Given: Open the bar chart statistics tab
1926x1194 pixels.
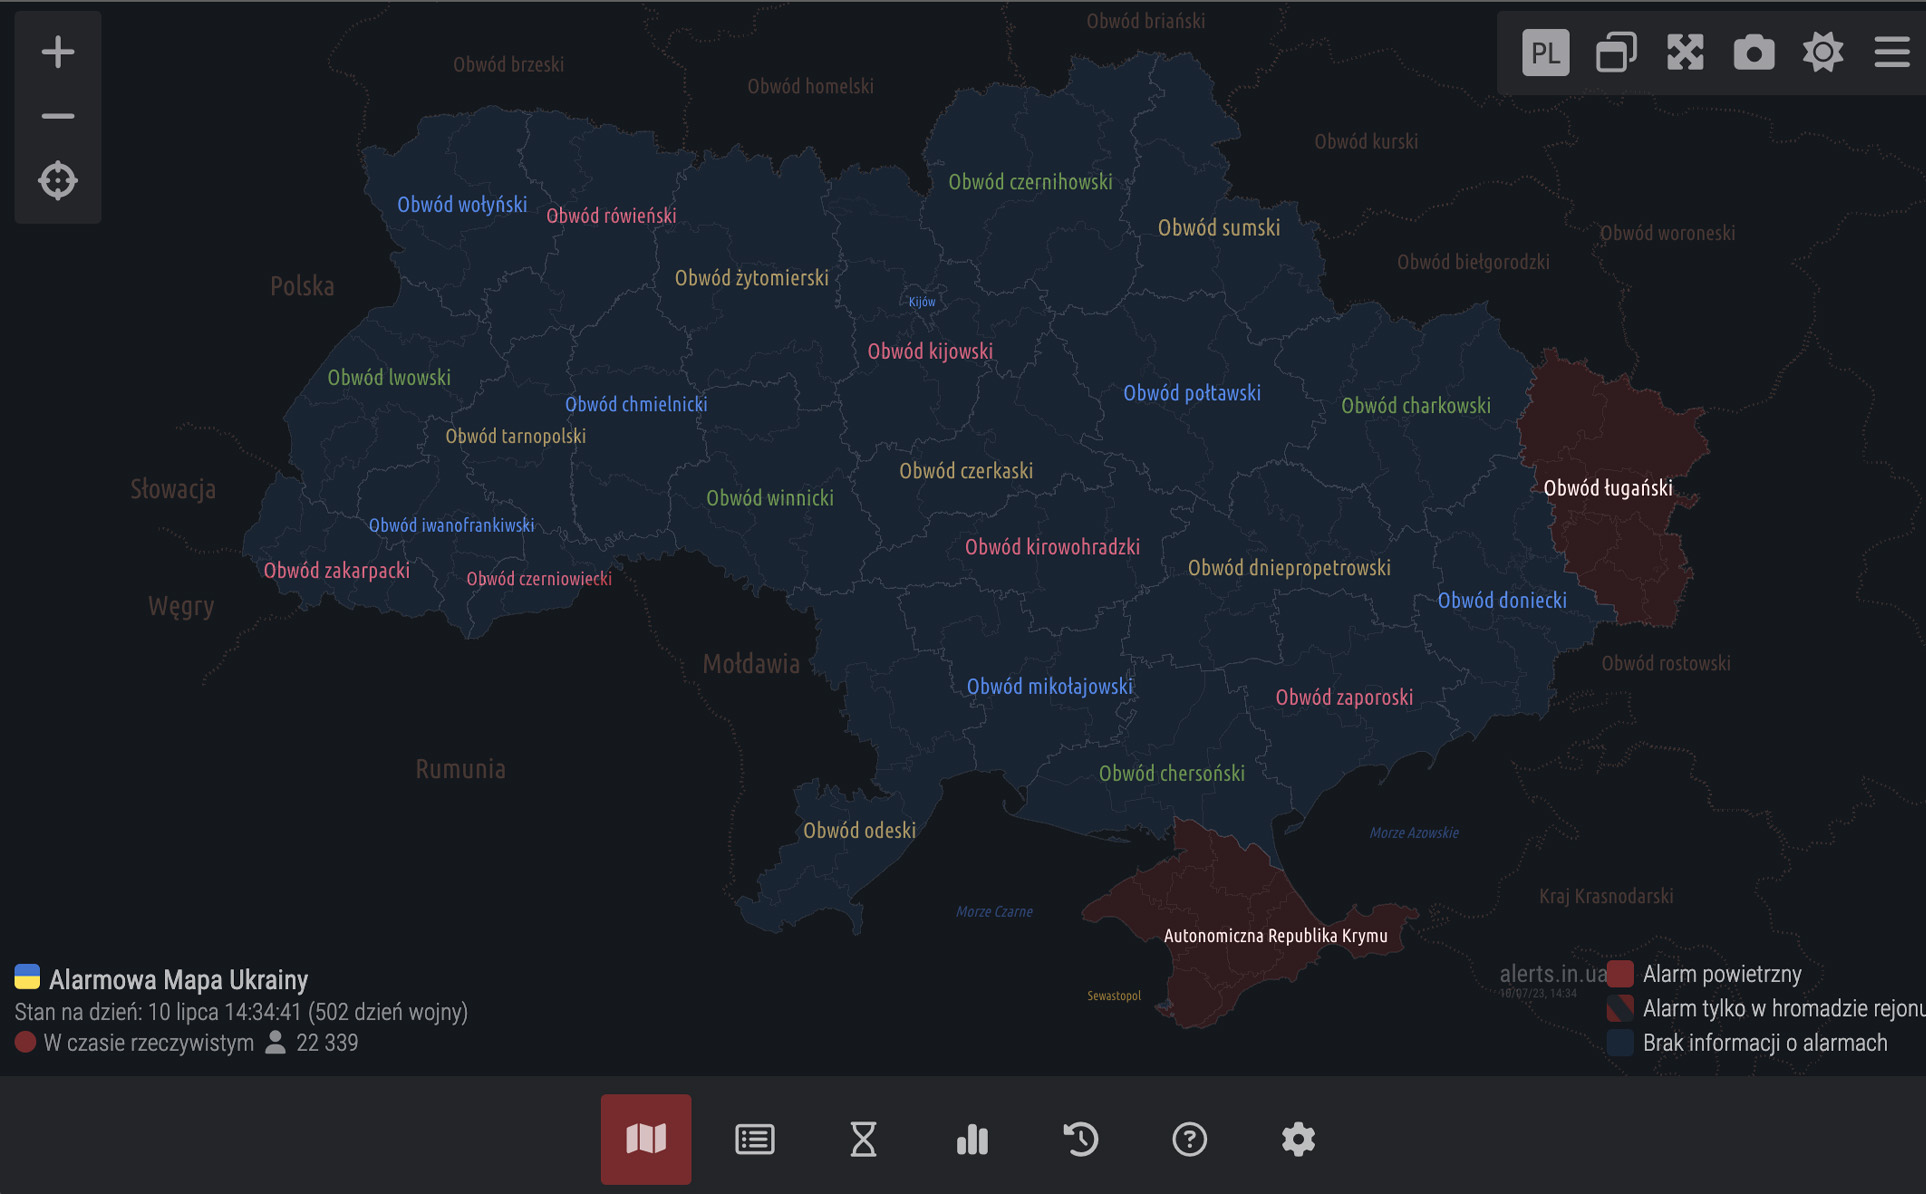Looking at the screenshot, I should [x=972, y=1139].
